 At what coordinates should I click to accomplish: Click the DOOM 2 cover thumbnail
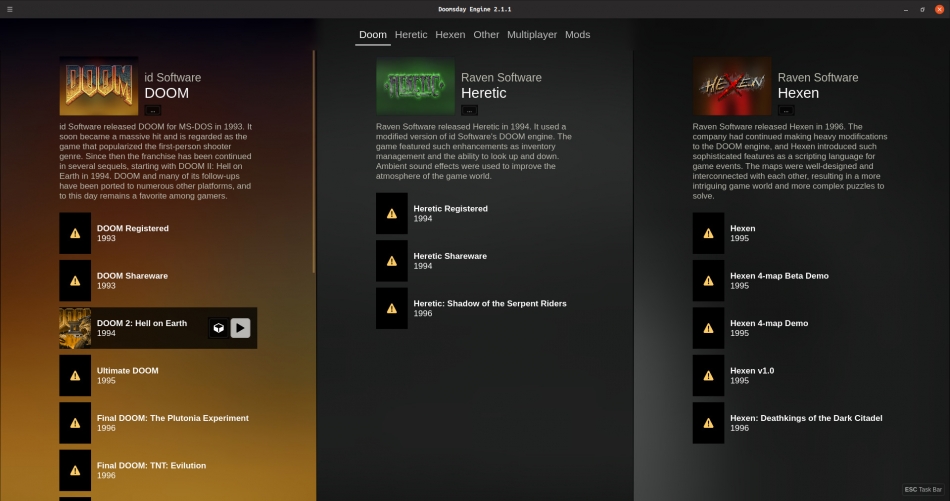click(75, 328)
